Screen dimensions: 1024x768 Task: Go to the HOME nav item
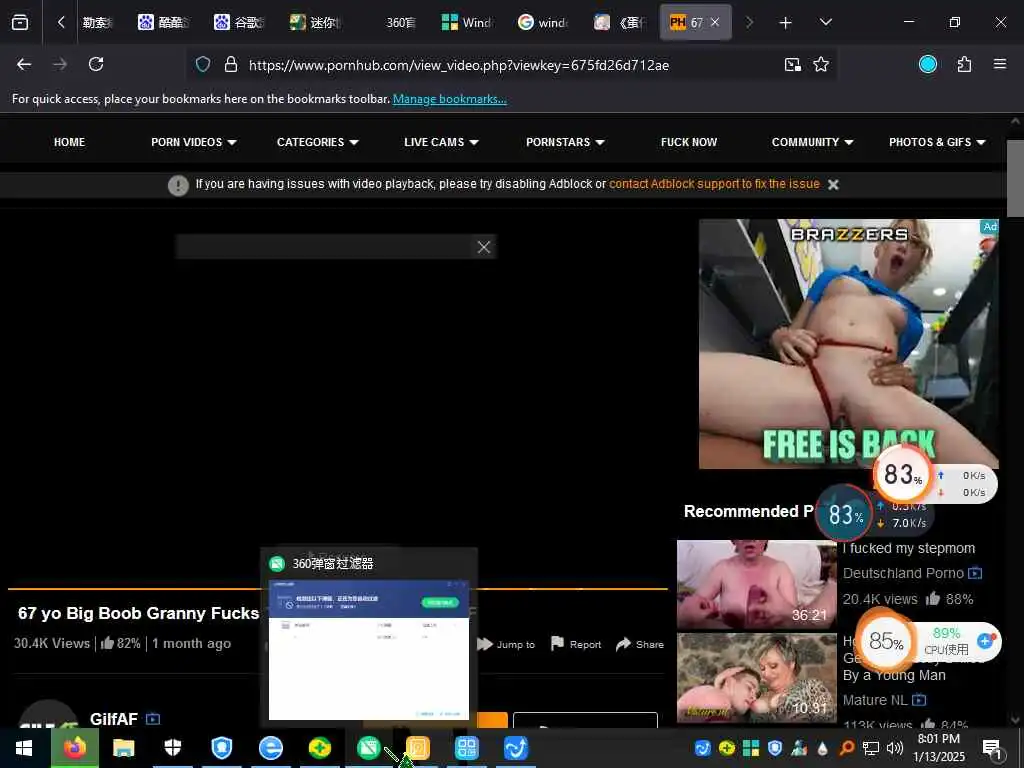tap(69, 142)
